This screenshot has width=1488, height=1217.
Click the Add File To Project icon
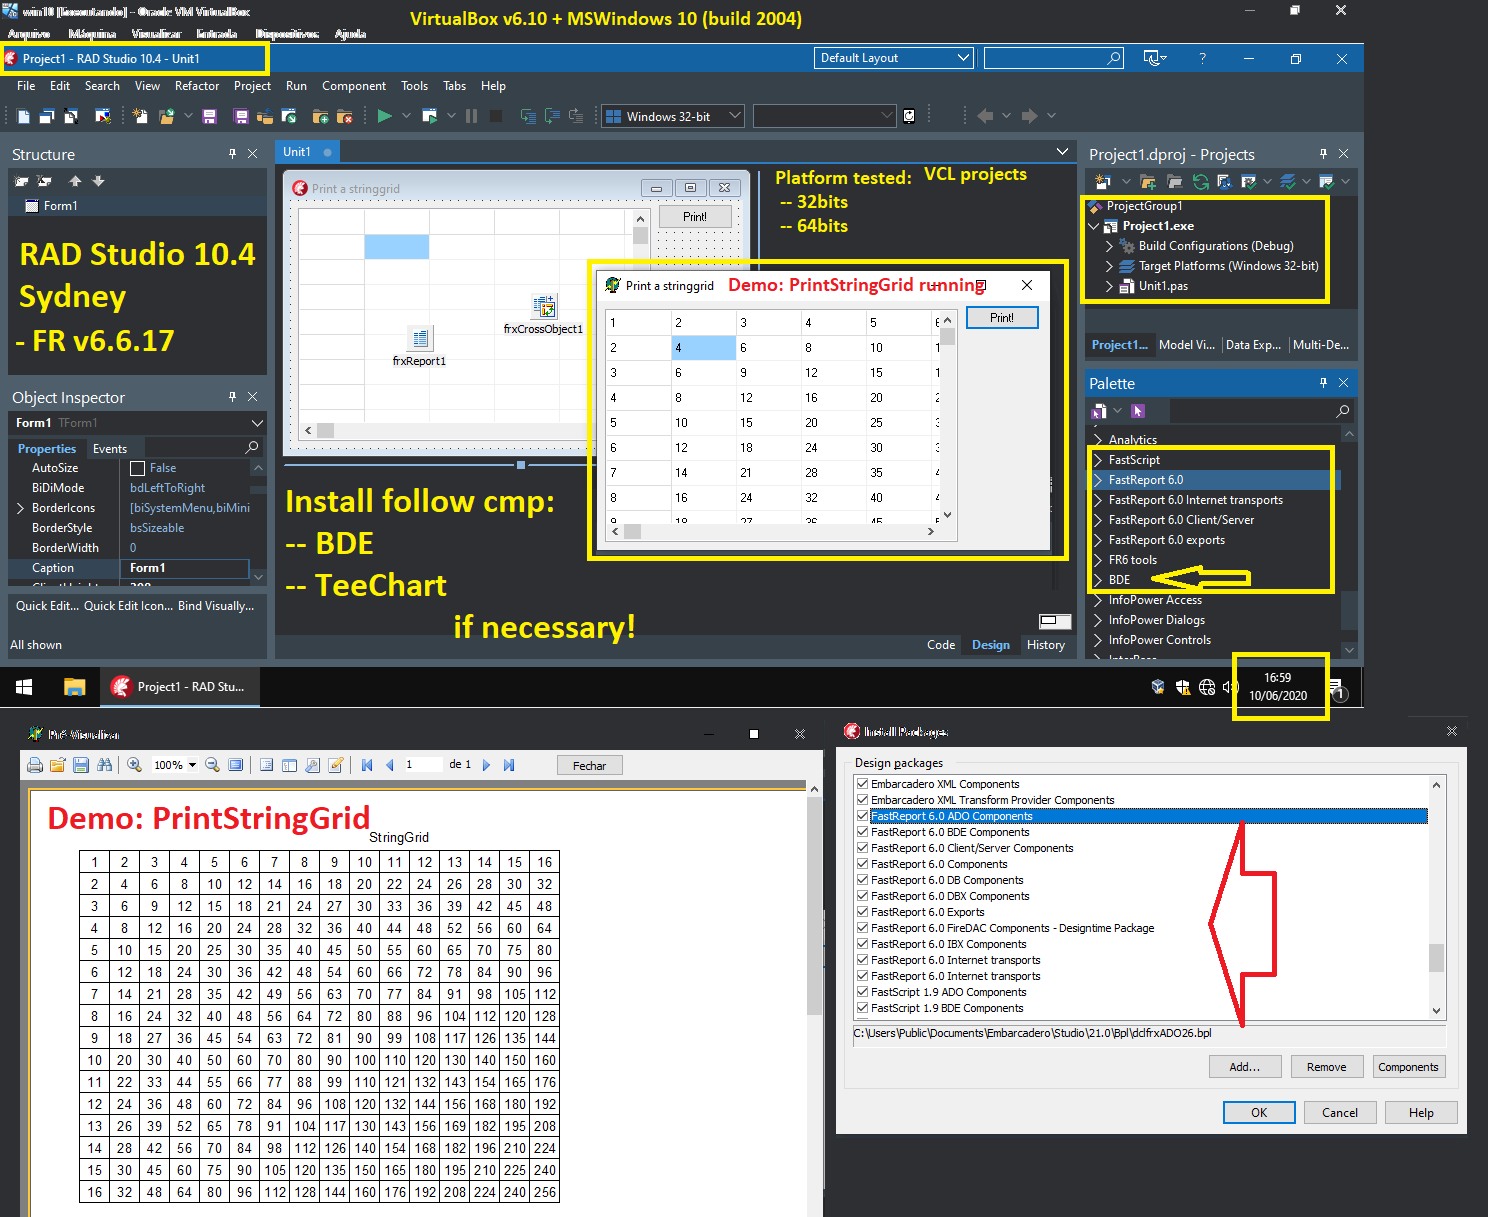321,116
